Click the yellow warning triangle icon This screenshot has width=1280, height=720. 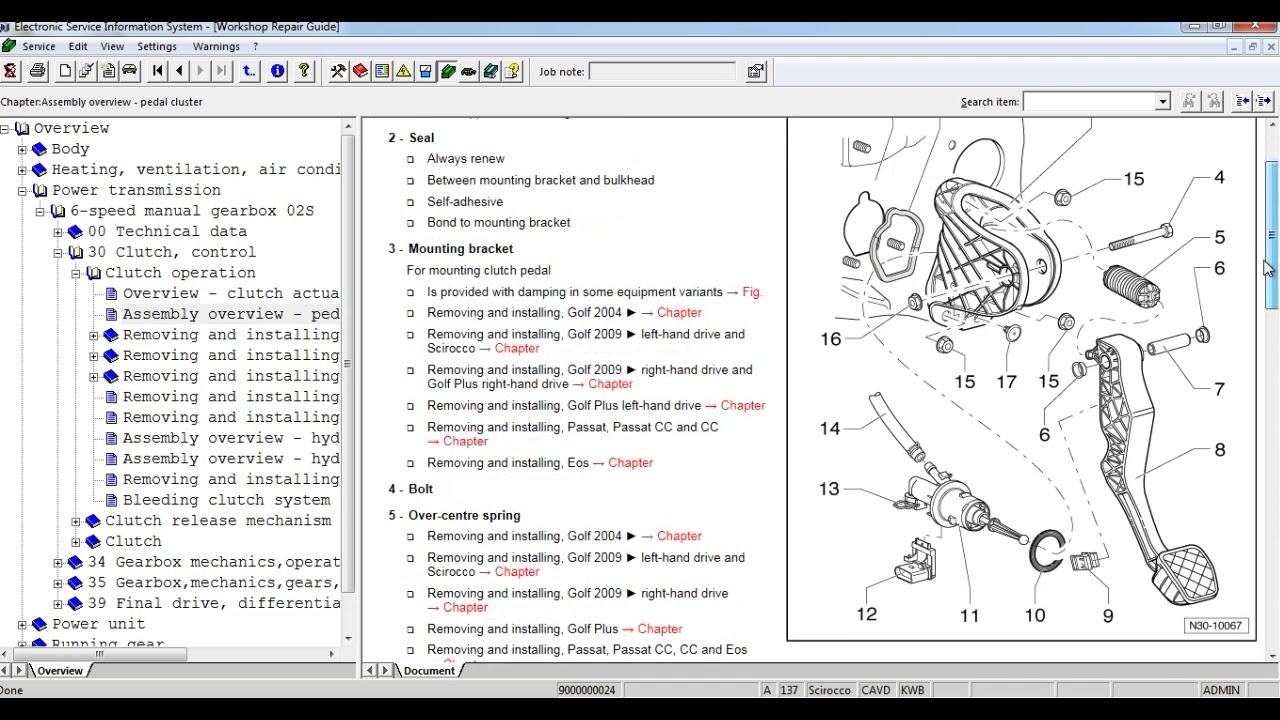(403, 71)
